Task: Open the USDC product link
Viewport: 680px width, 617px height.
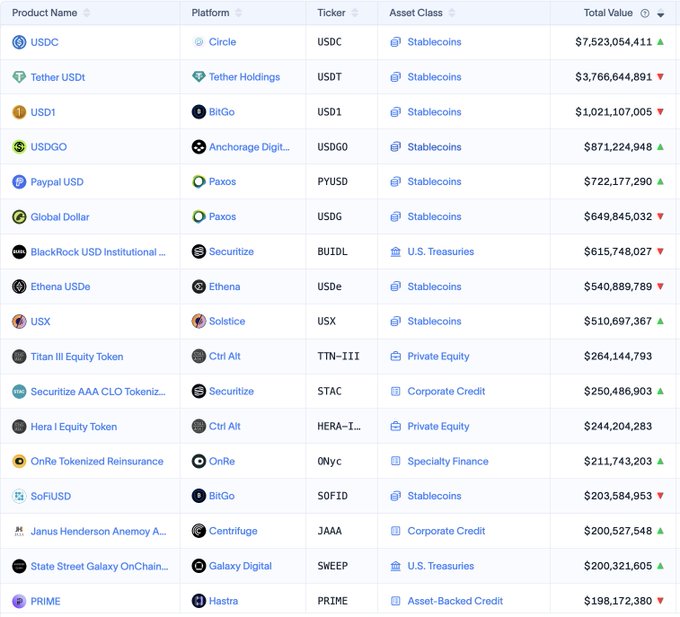Action: tap(44, 42)
